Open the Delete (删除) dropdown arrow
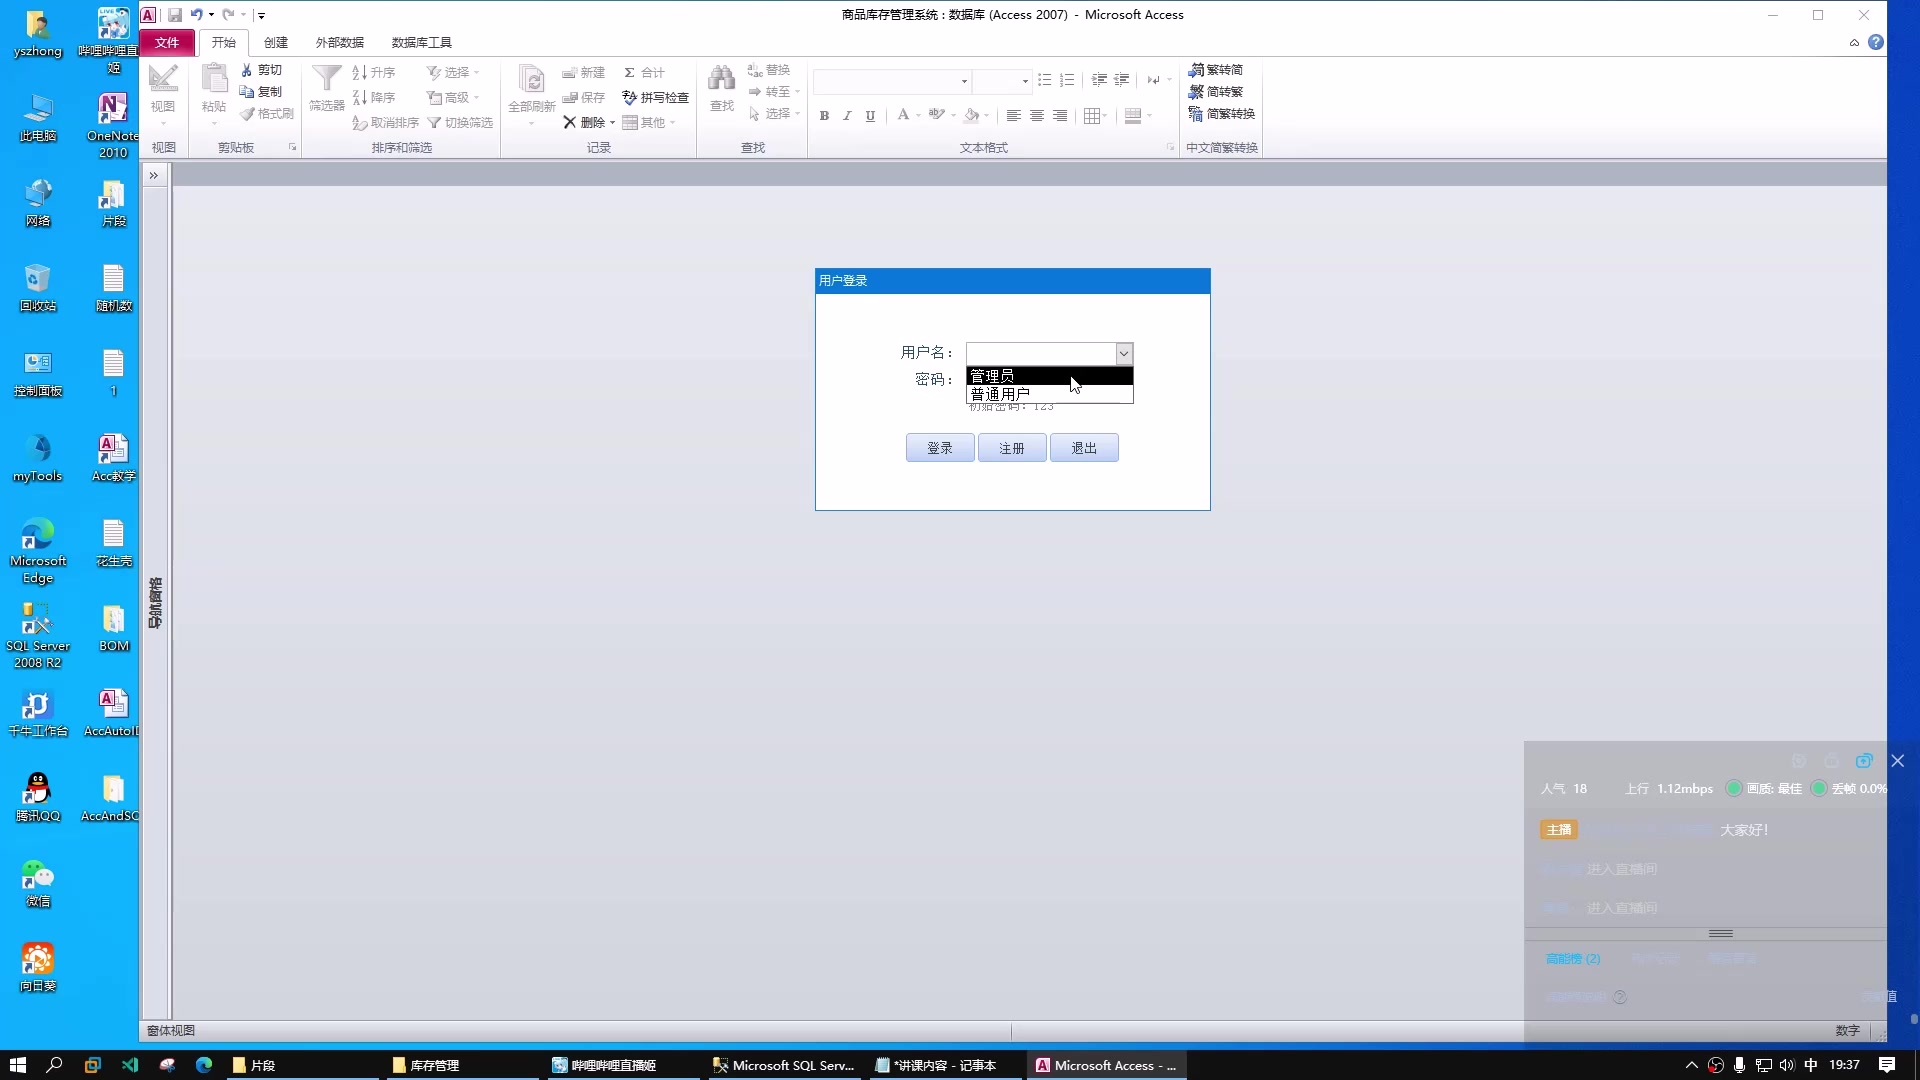Screen dimensions: 1920x1080 [612, 123]
